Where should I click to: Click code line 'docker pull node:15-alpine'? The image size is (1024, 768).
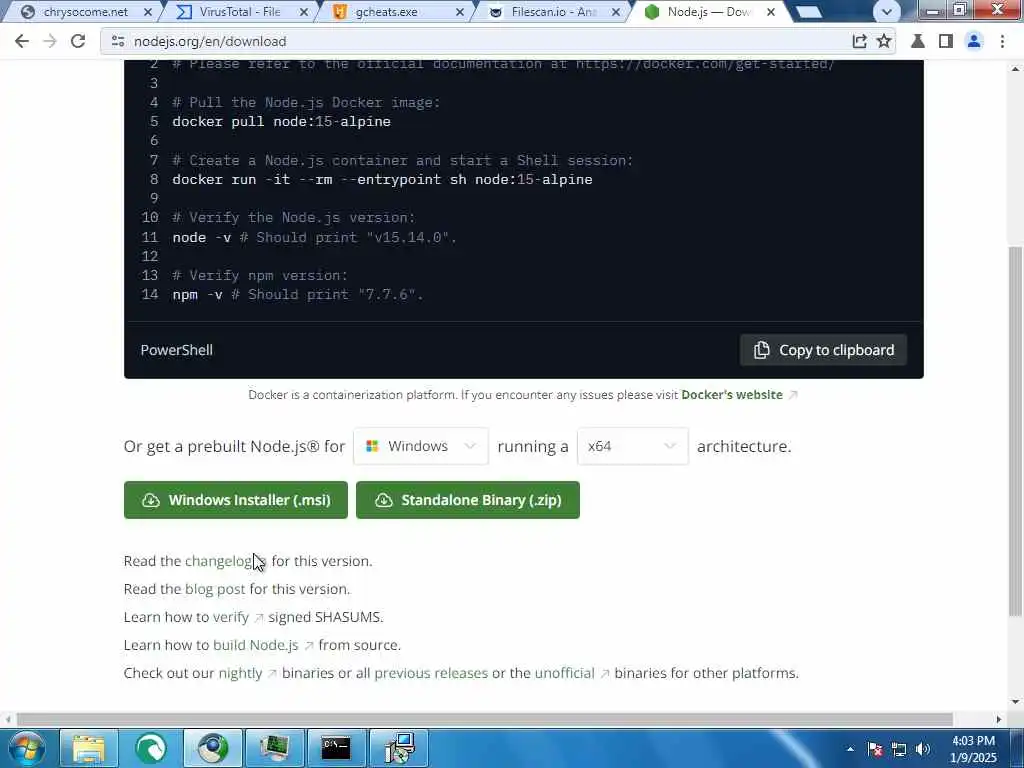(281, 122)
